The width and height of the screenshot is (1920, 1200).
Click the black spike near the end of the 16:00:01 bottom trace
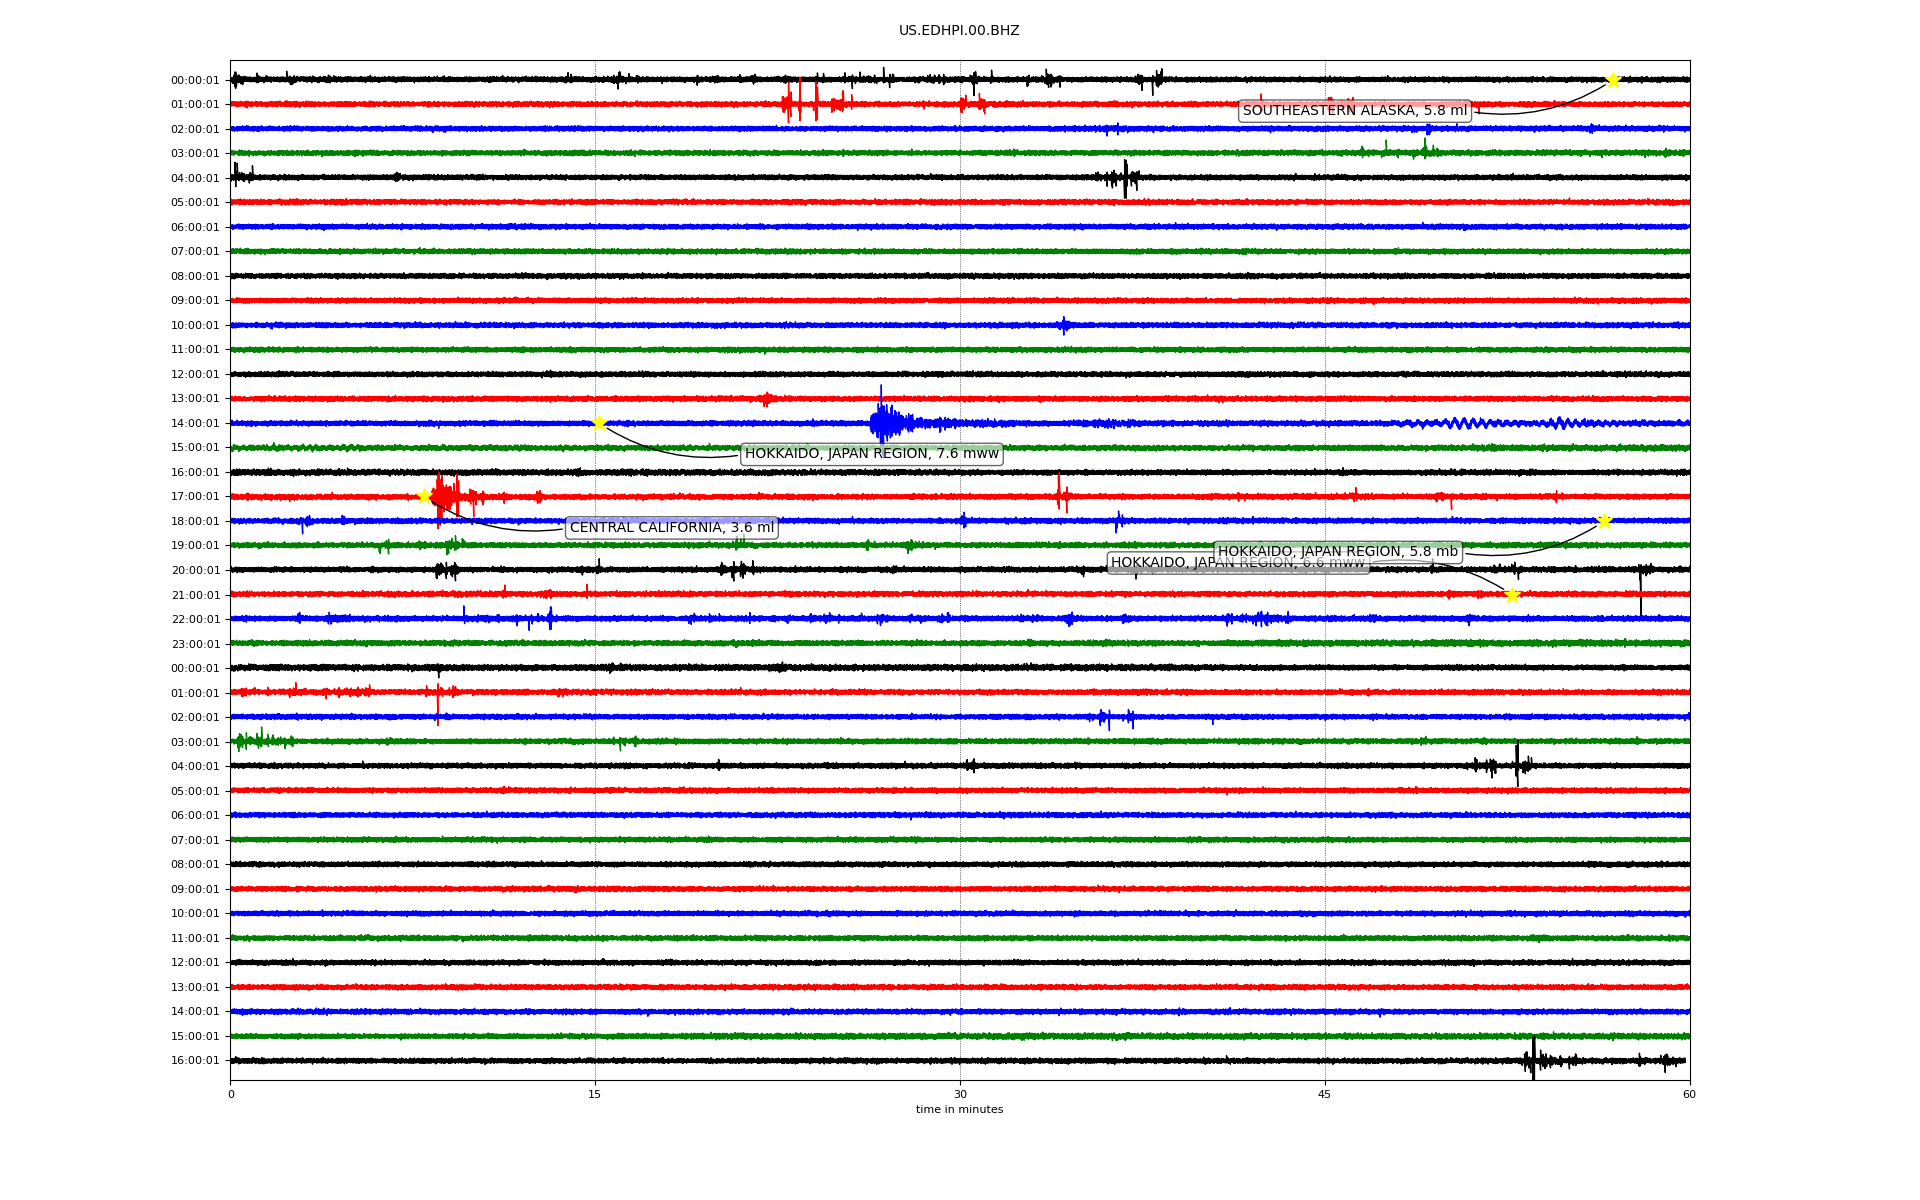1533,1060
